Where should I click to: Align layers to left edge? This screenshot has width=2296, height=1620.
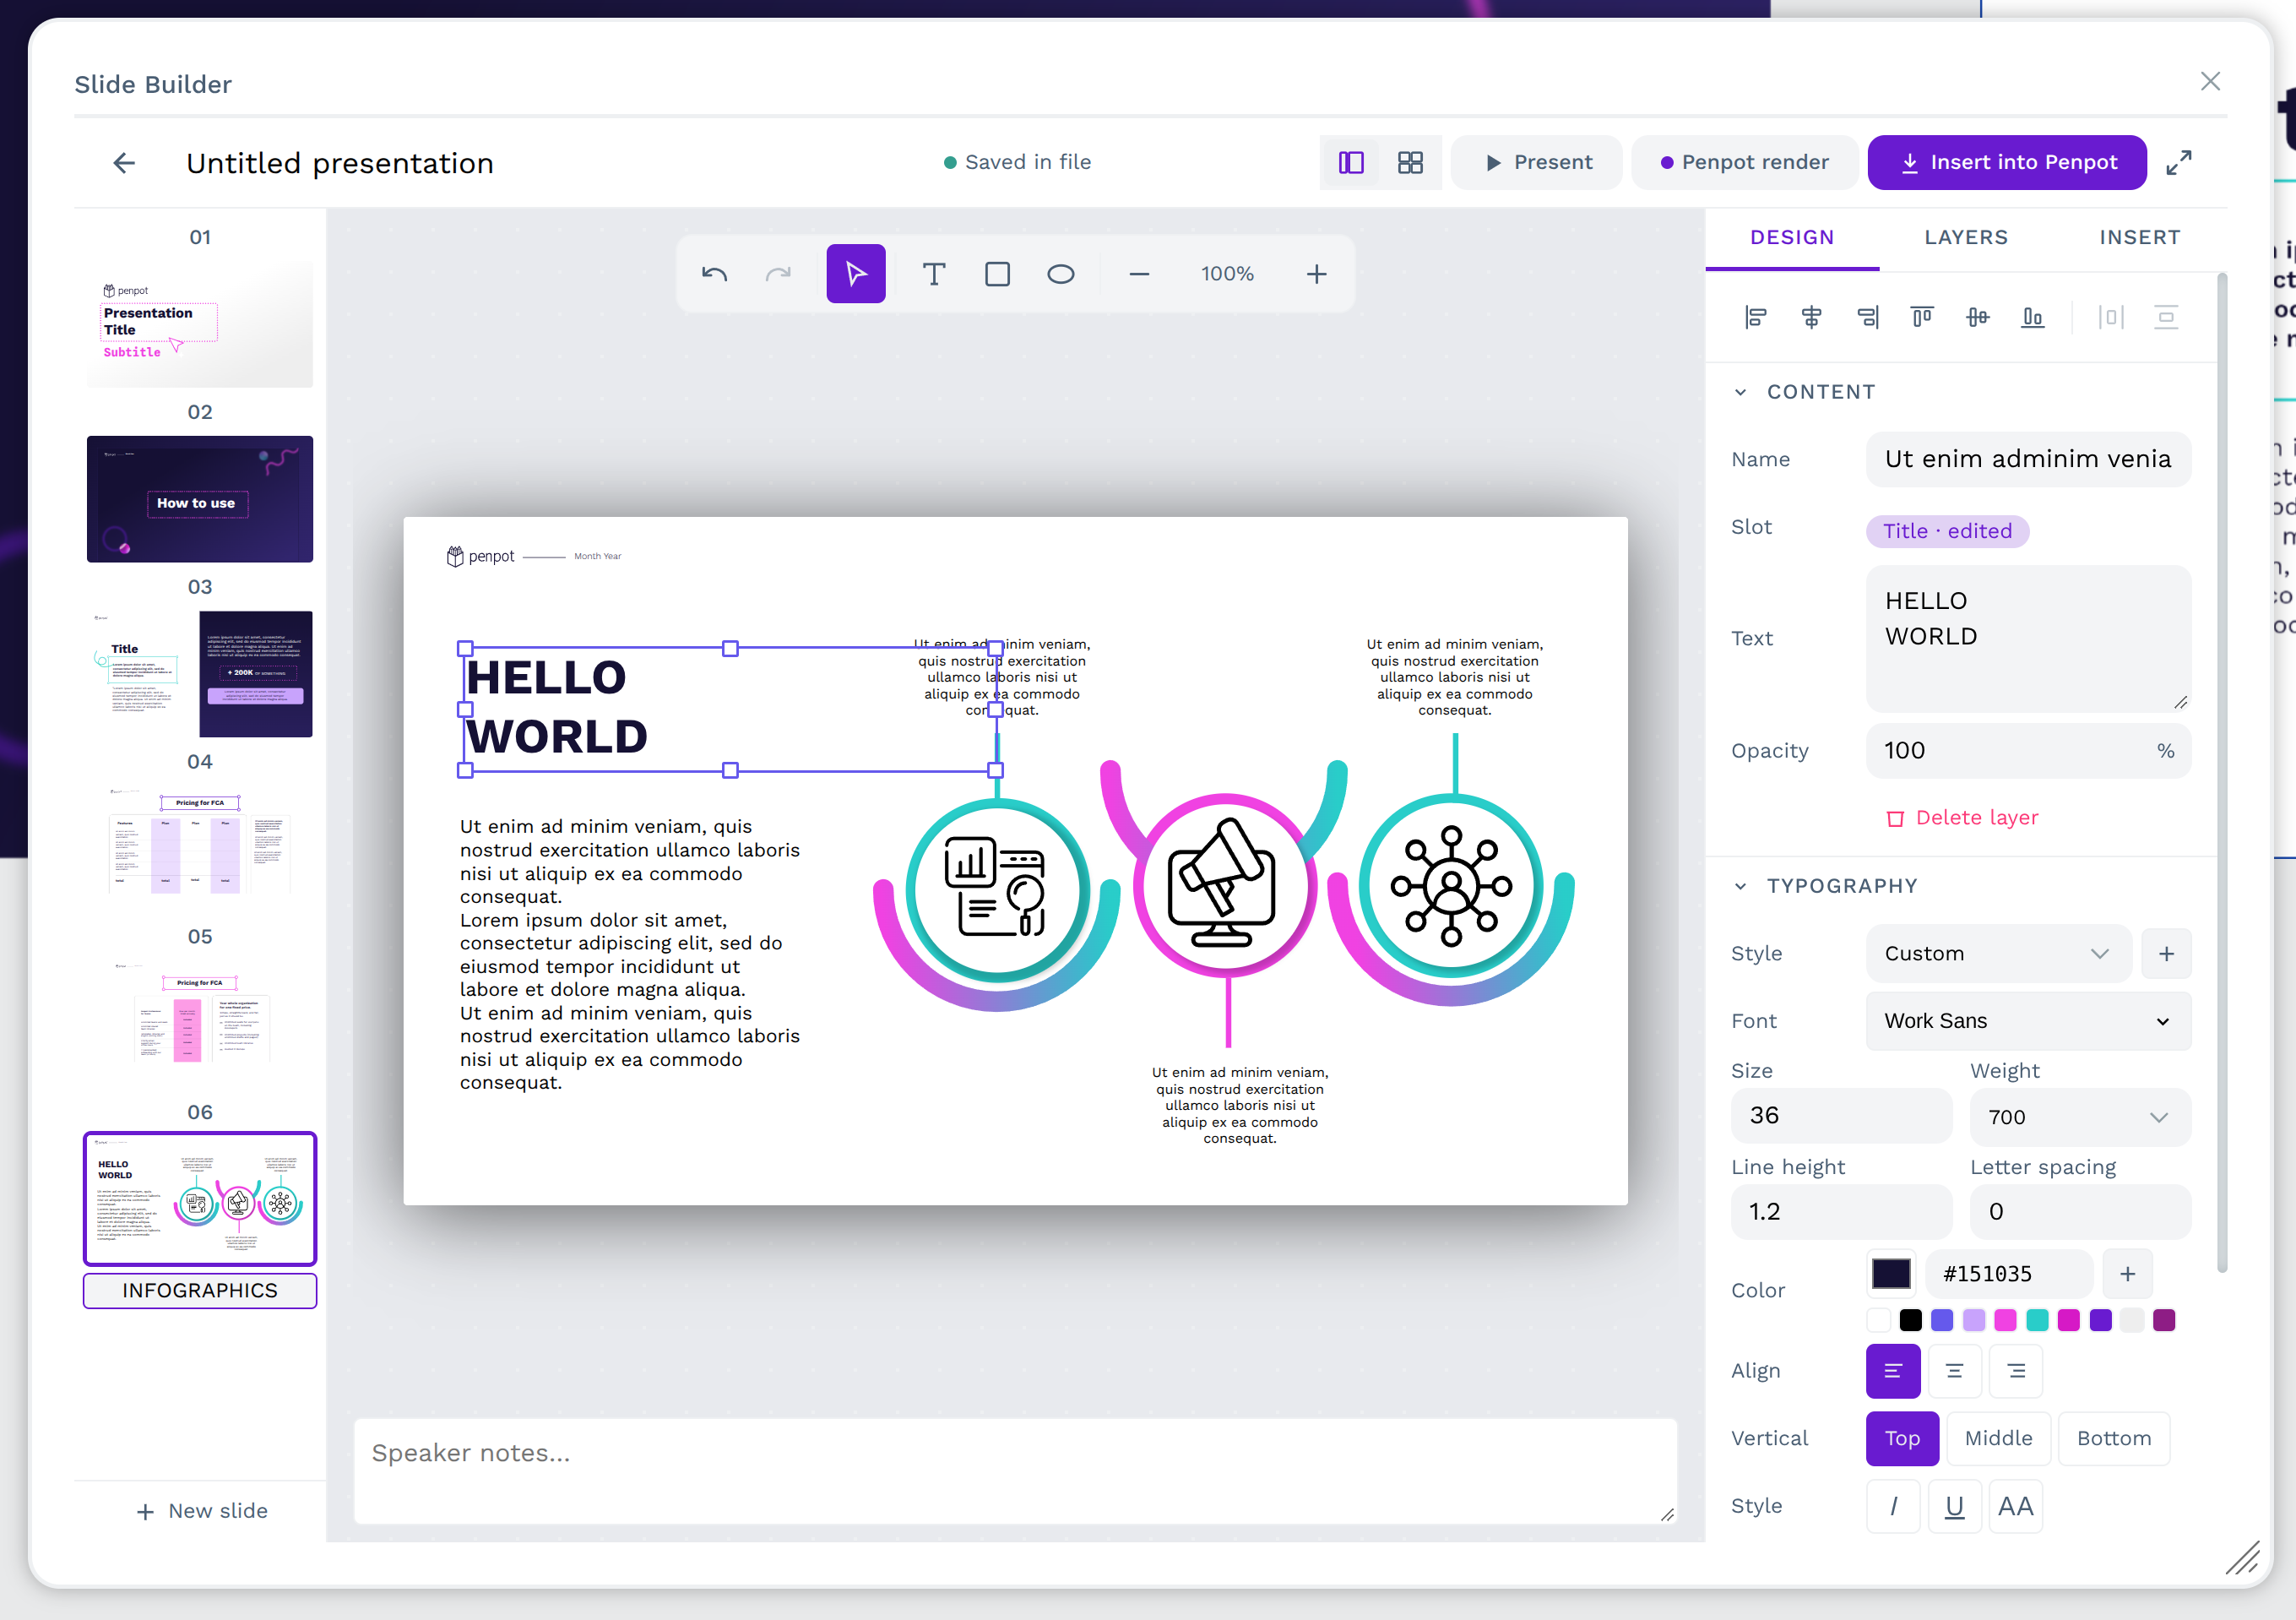click(x=1755, y=318)
